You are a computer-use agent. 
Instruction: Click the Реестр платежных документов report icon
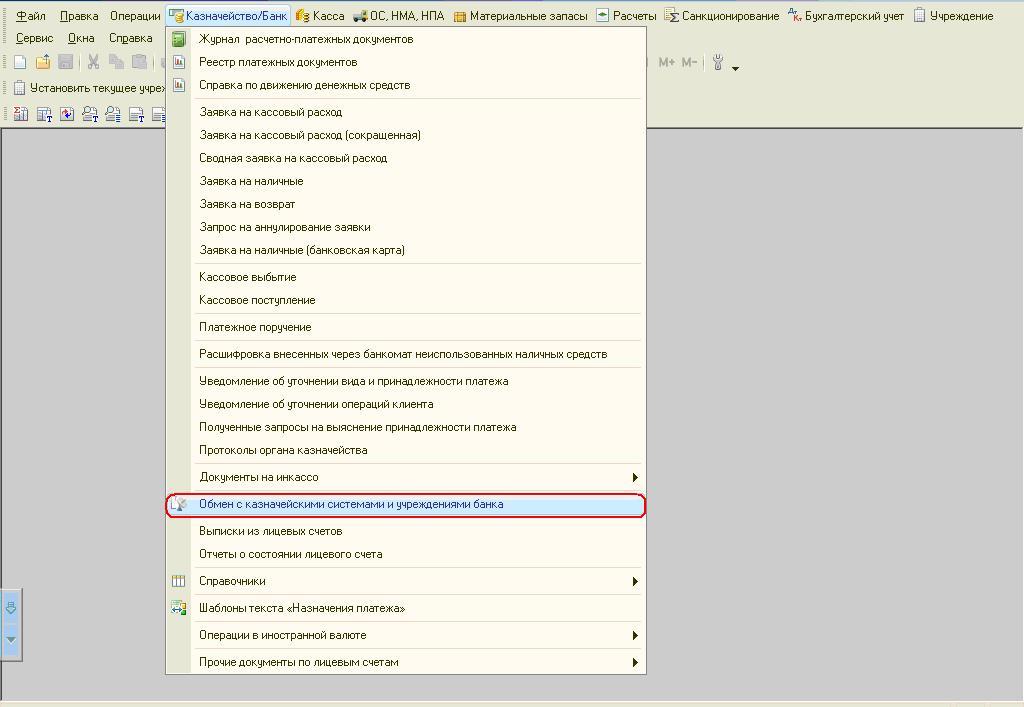[x=179, y=62]
